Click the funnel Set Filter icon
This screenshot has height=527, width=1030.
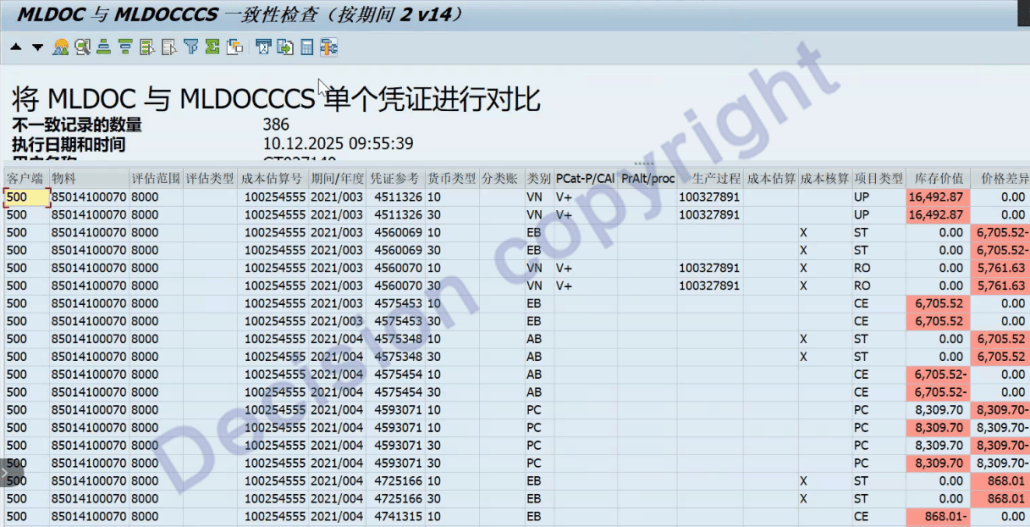[x=190, y=47]
